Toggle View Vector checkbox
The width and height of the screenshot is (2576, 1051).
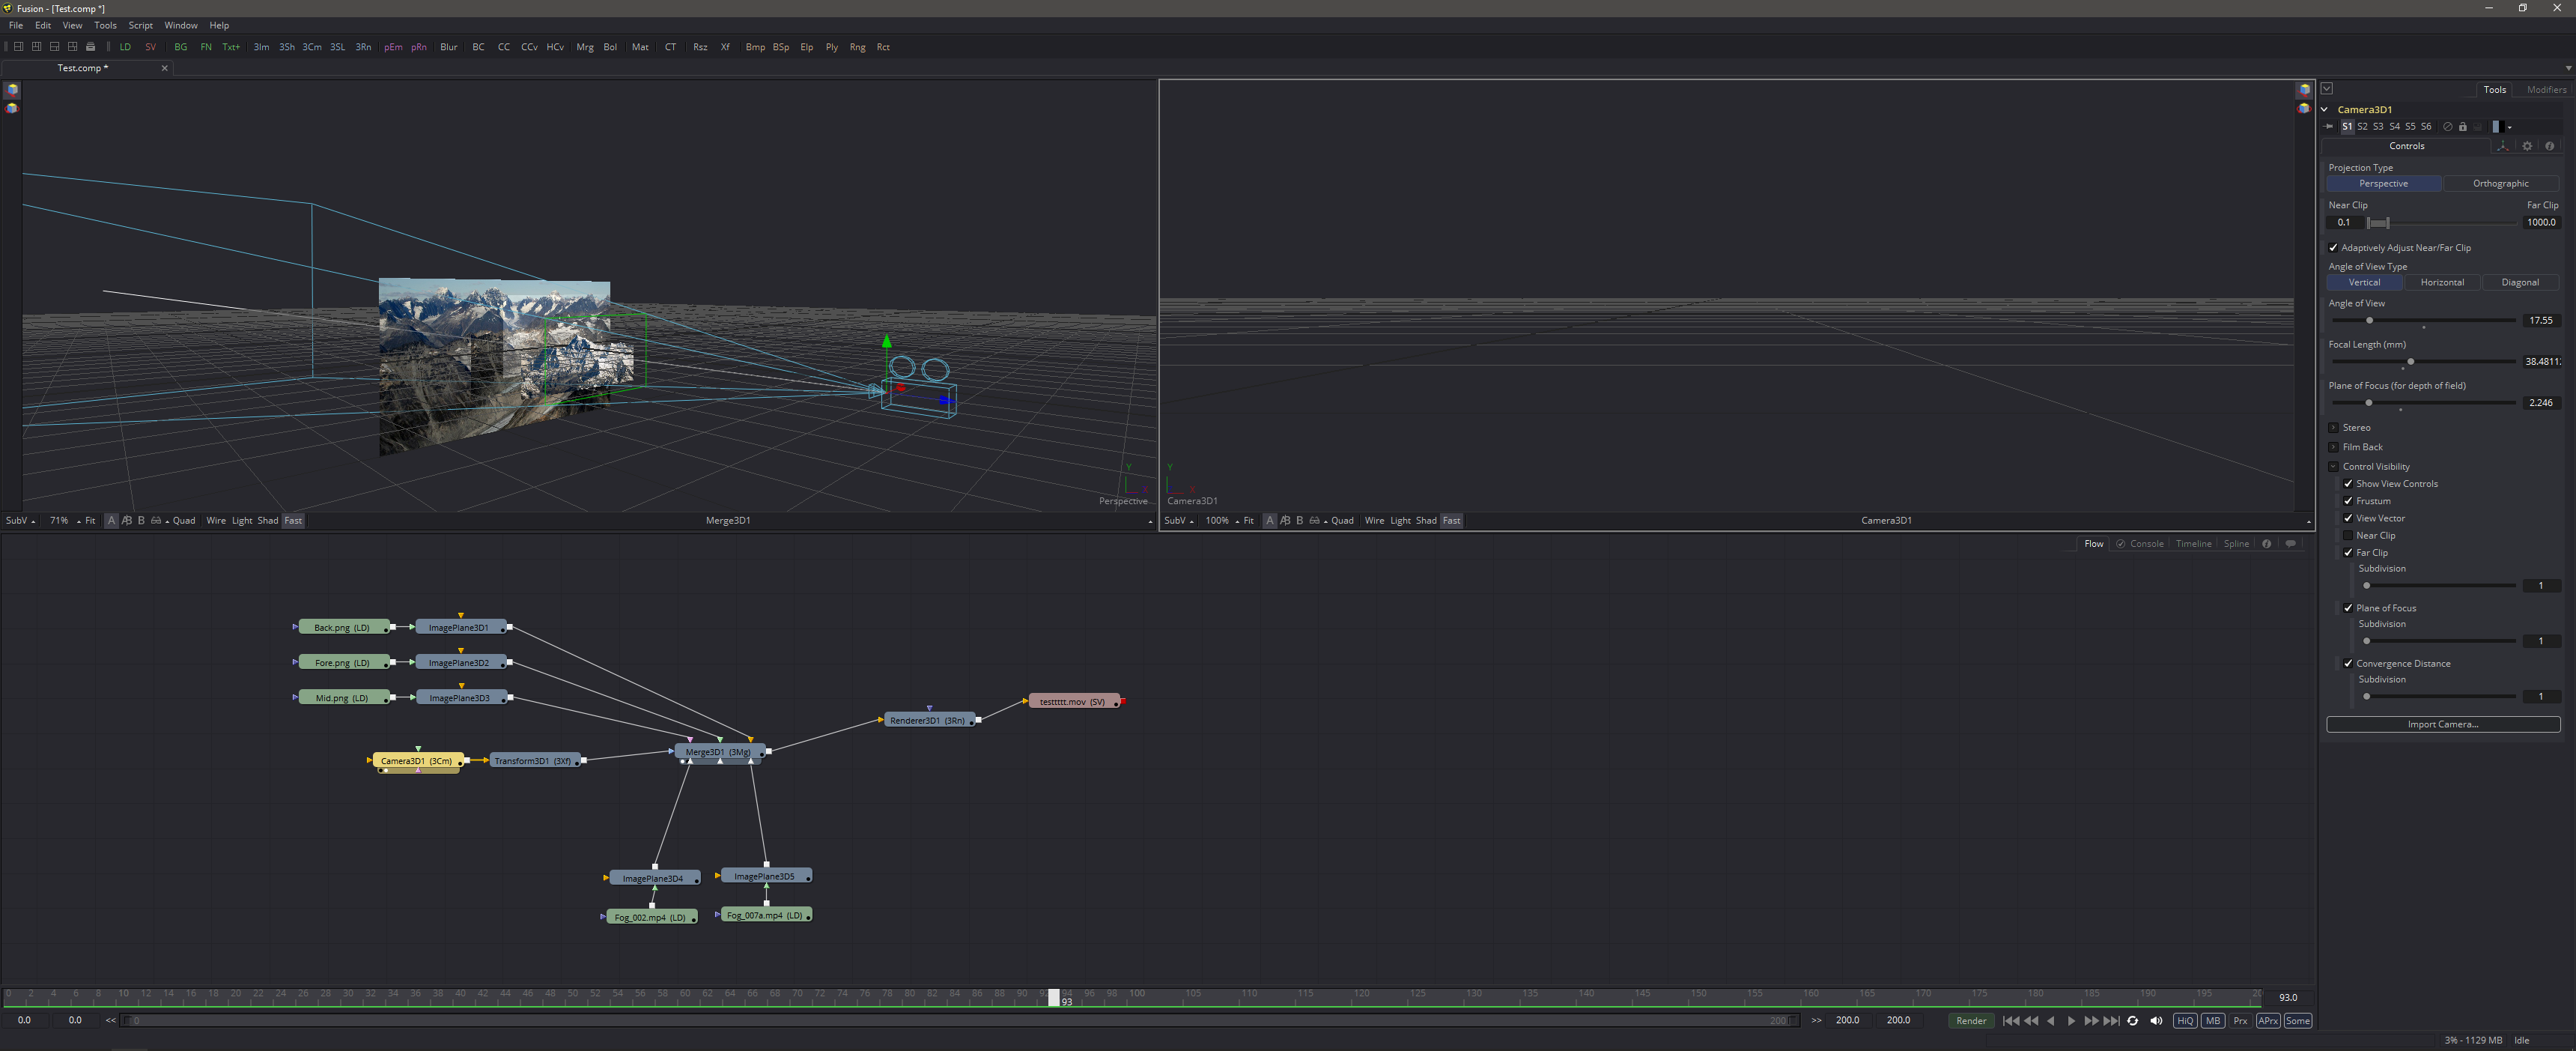(2348, 518)
